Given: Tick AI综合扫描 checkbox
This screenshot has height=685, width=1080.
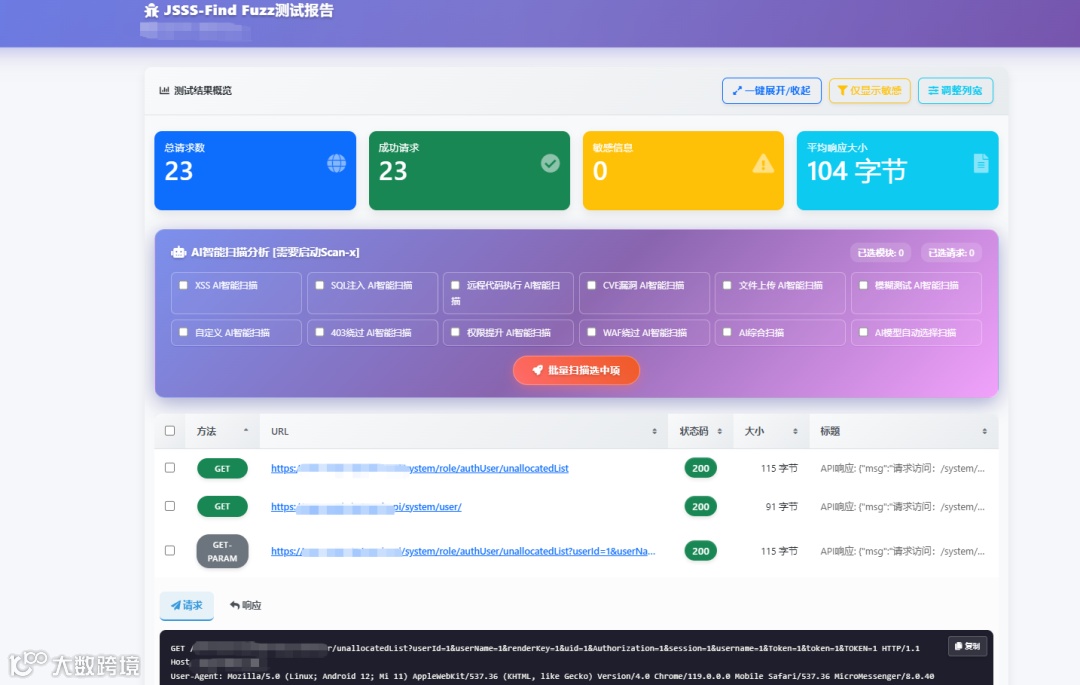Looking at the screenshot, I should 727,332.
